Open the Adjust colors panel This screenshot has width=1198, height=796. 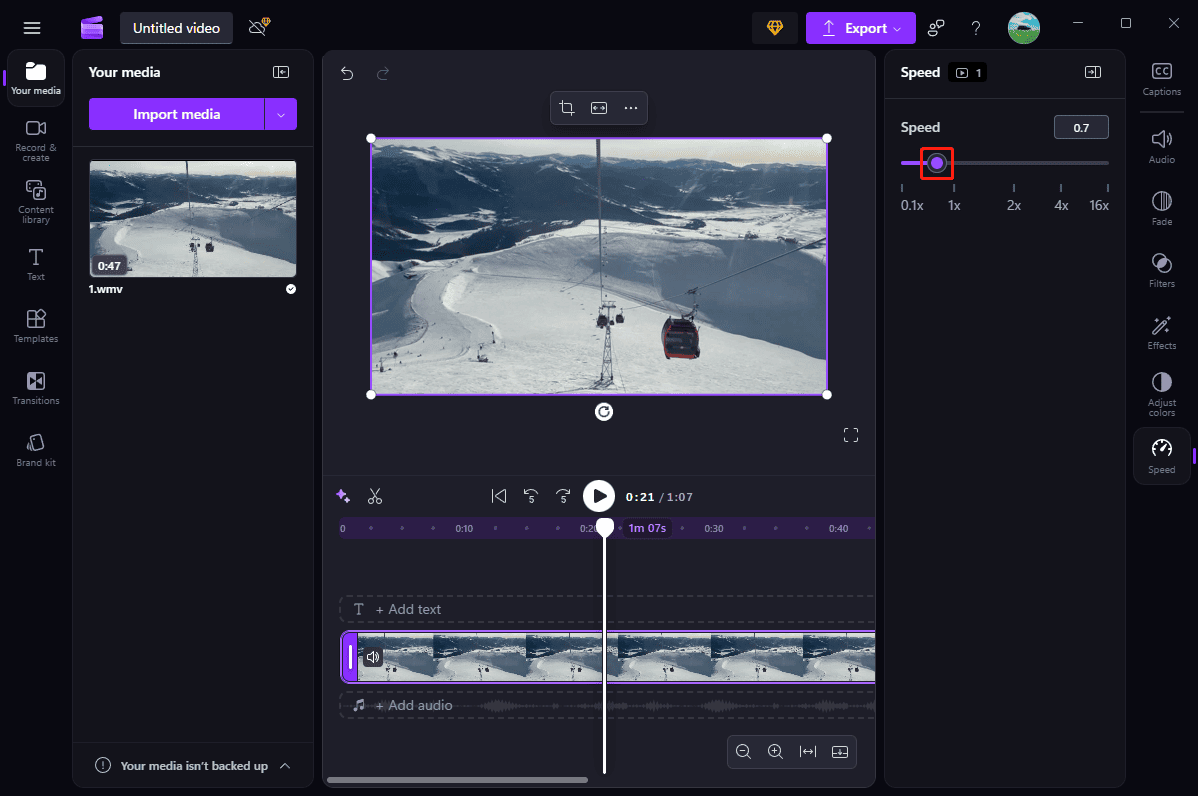(1161, 393)
